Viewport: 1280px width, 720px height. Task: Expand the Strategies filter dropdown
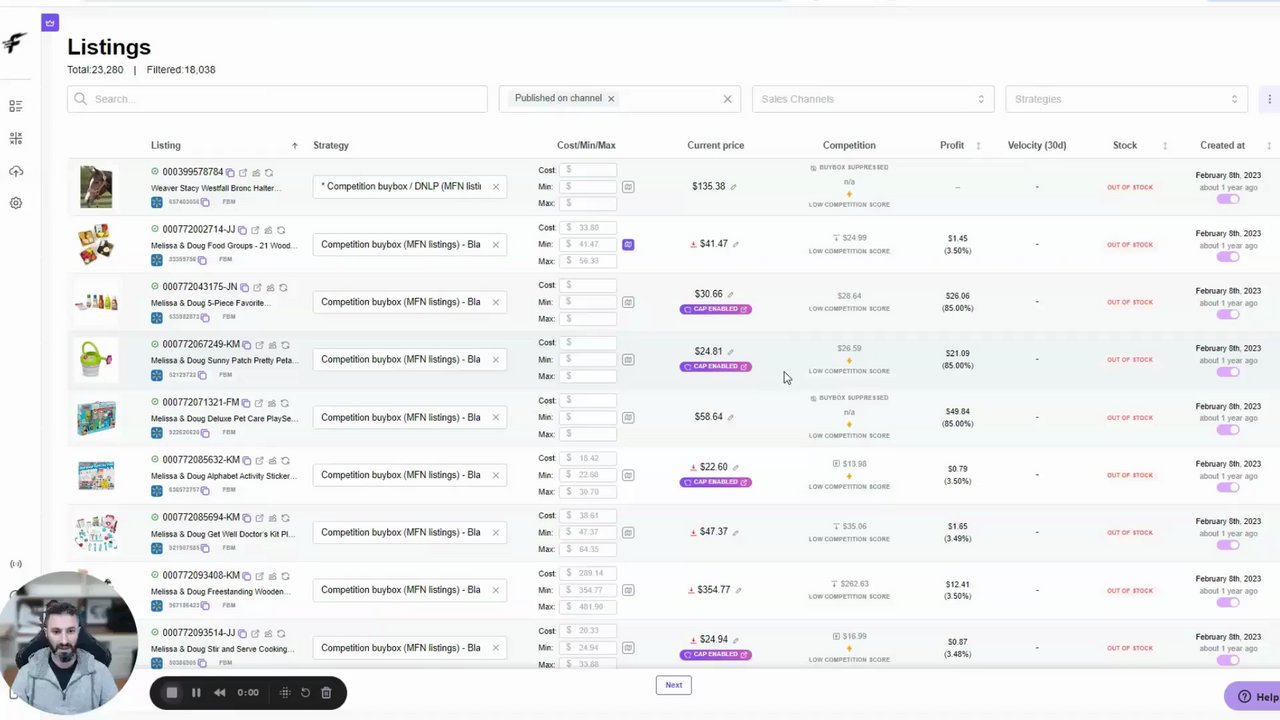tap(1126, 99)
